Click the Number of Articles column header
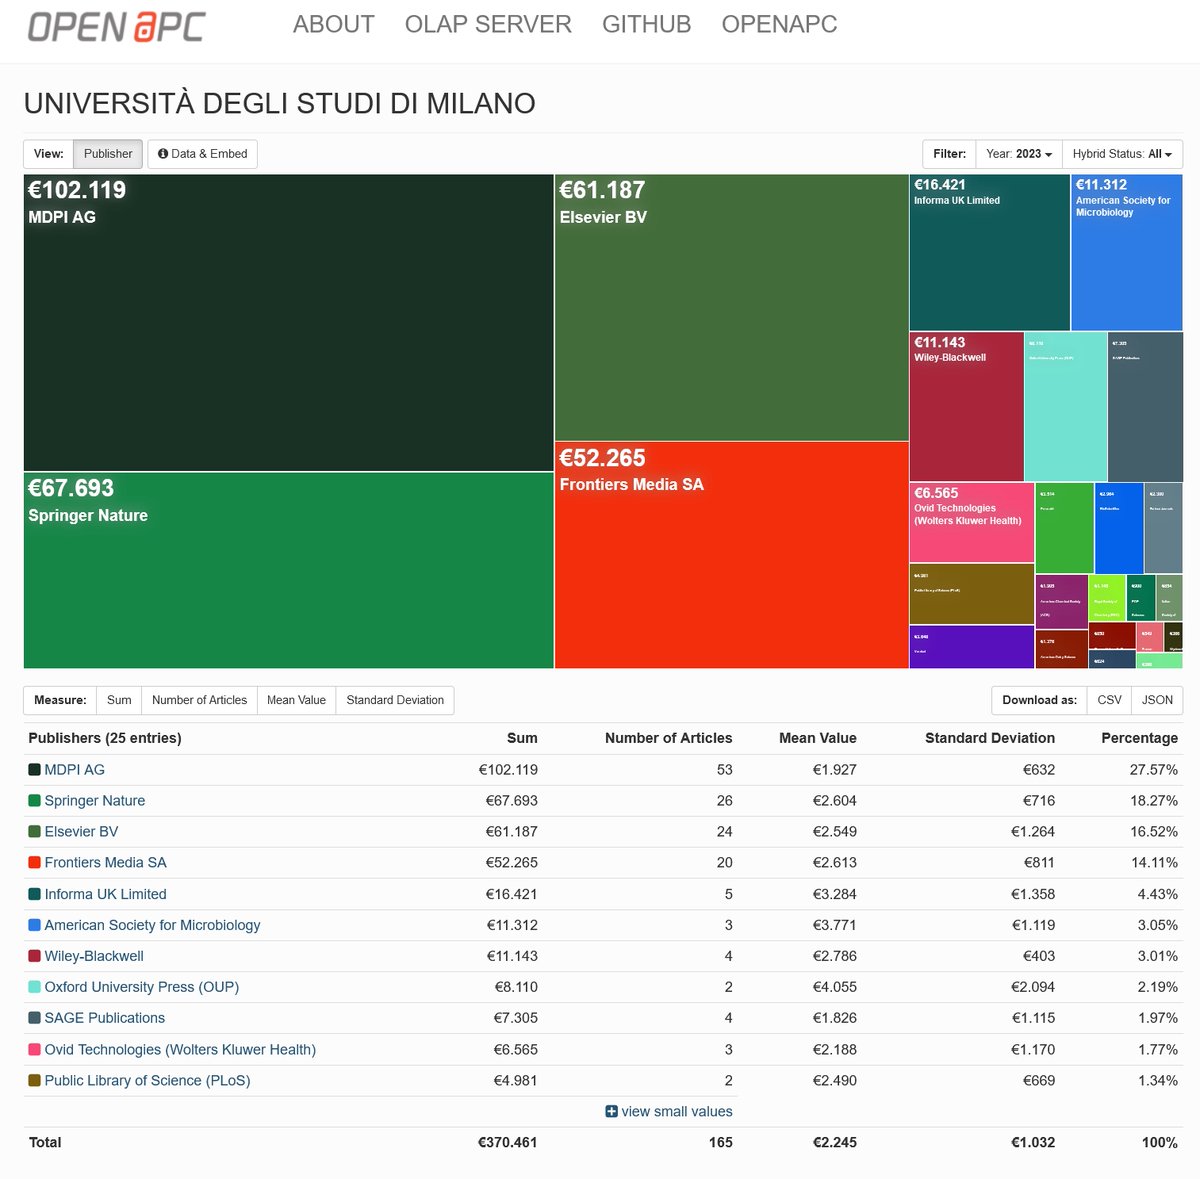The image size is (1200, 1179). pos(668,738)
